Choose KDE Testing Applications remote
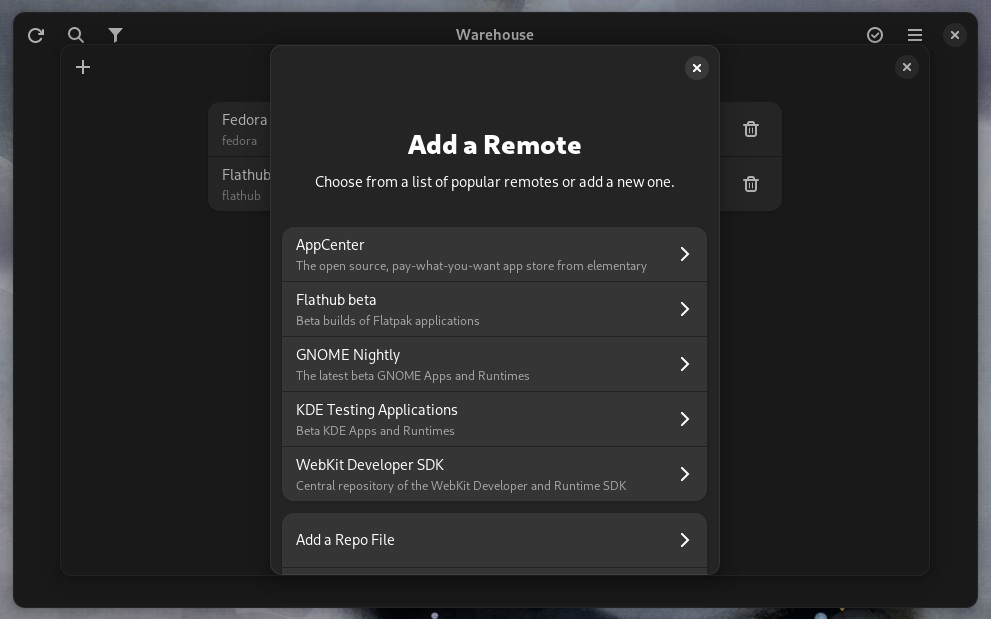The height and width of the screenshot is (619, 991). [494, 419]
